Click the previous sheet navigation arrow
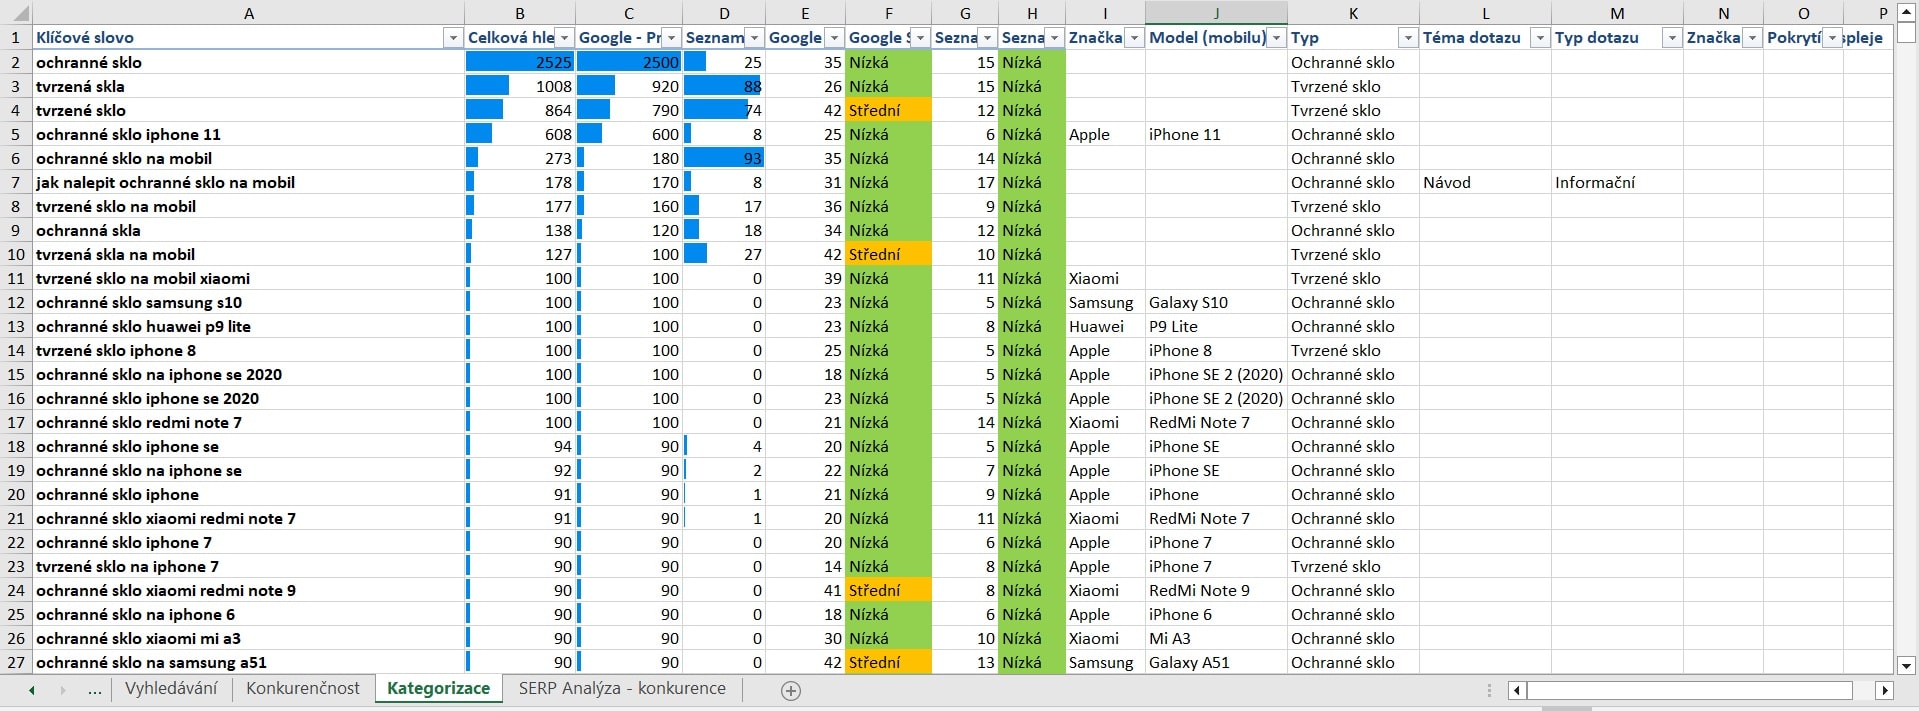Screen dimensions: 1919x711 [32, 690]
